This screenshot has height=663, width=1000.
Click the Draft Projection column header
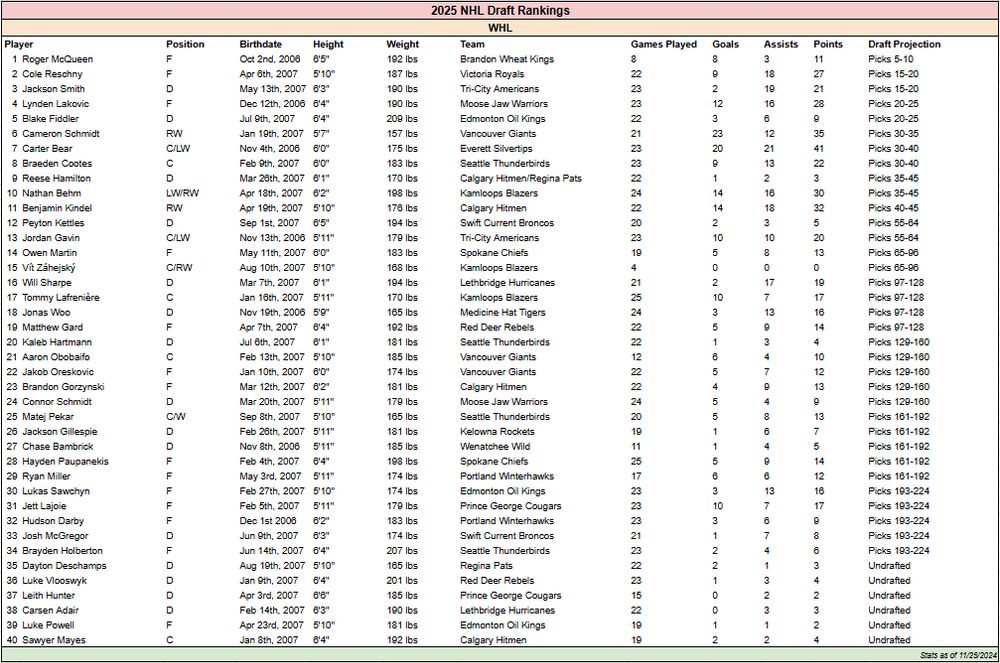904,44
